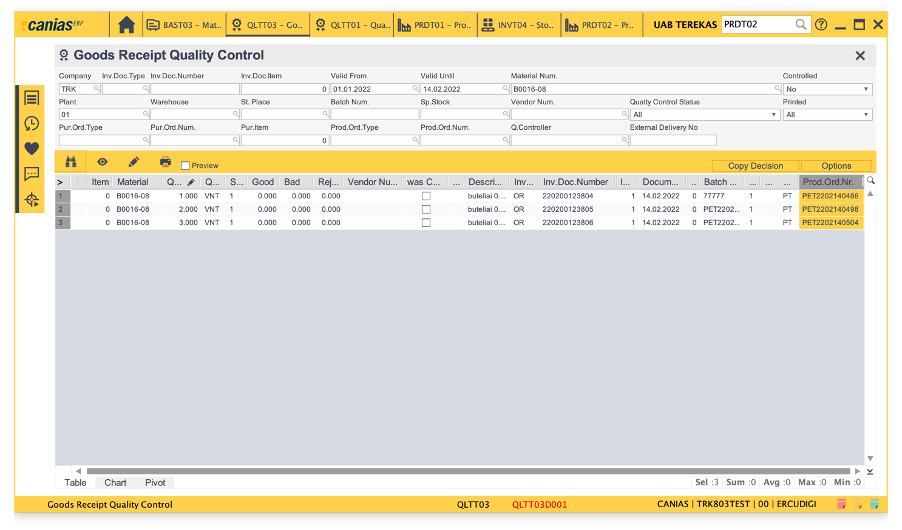Click the pencil edit icon in toolbar

(x=133, y=162)
